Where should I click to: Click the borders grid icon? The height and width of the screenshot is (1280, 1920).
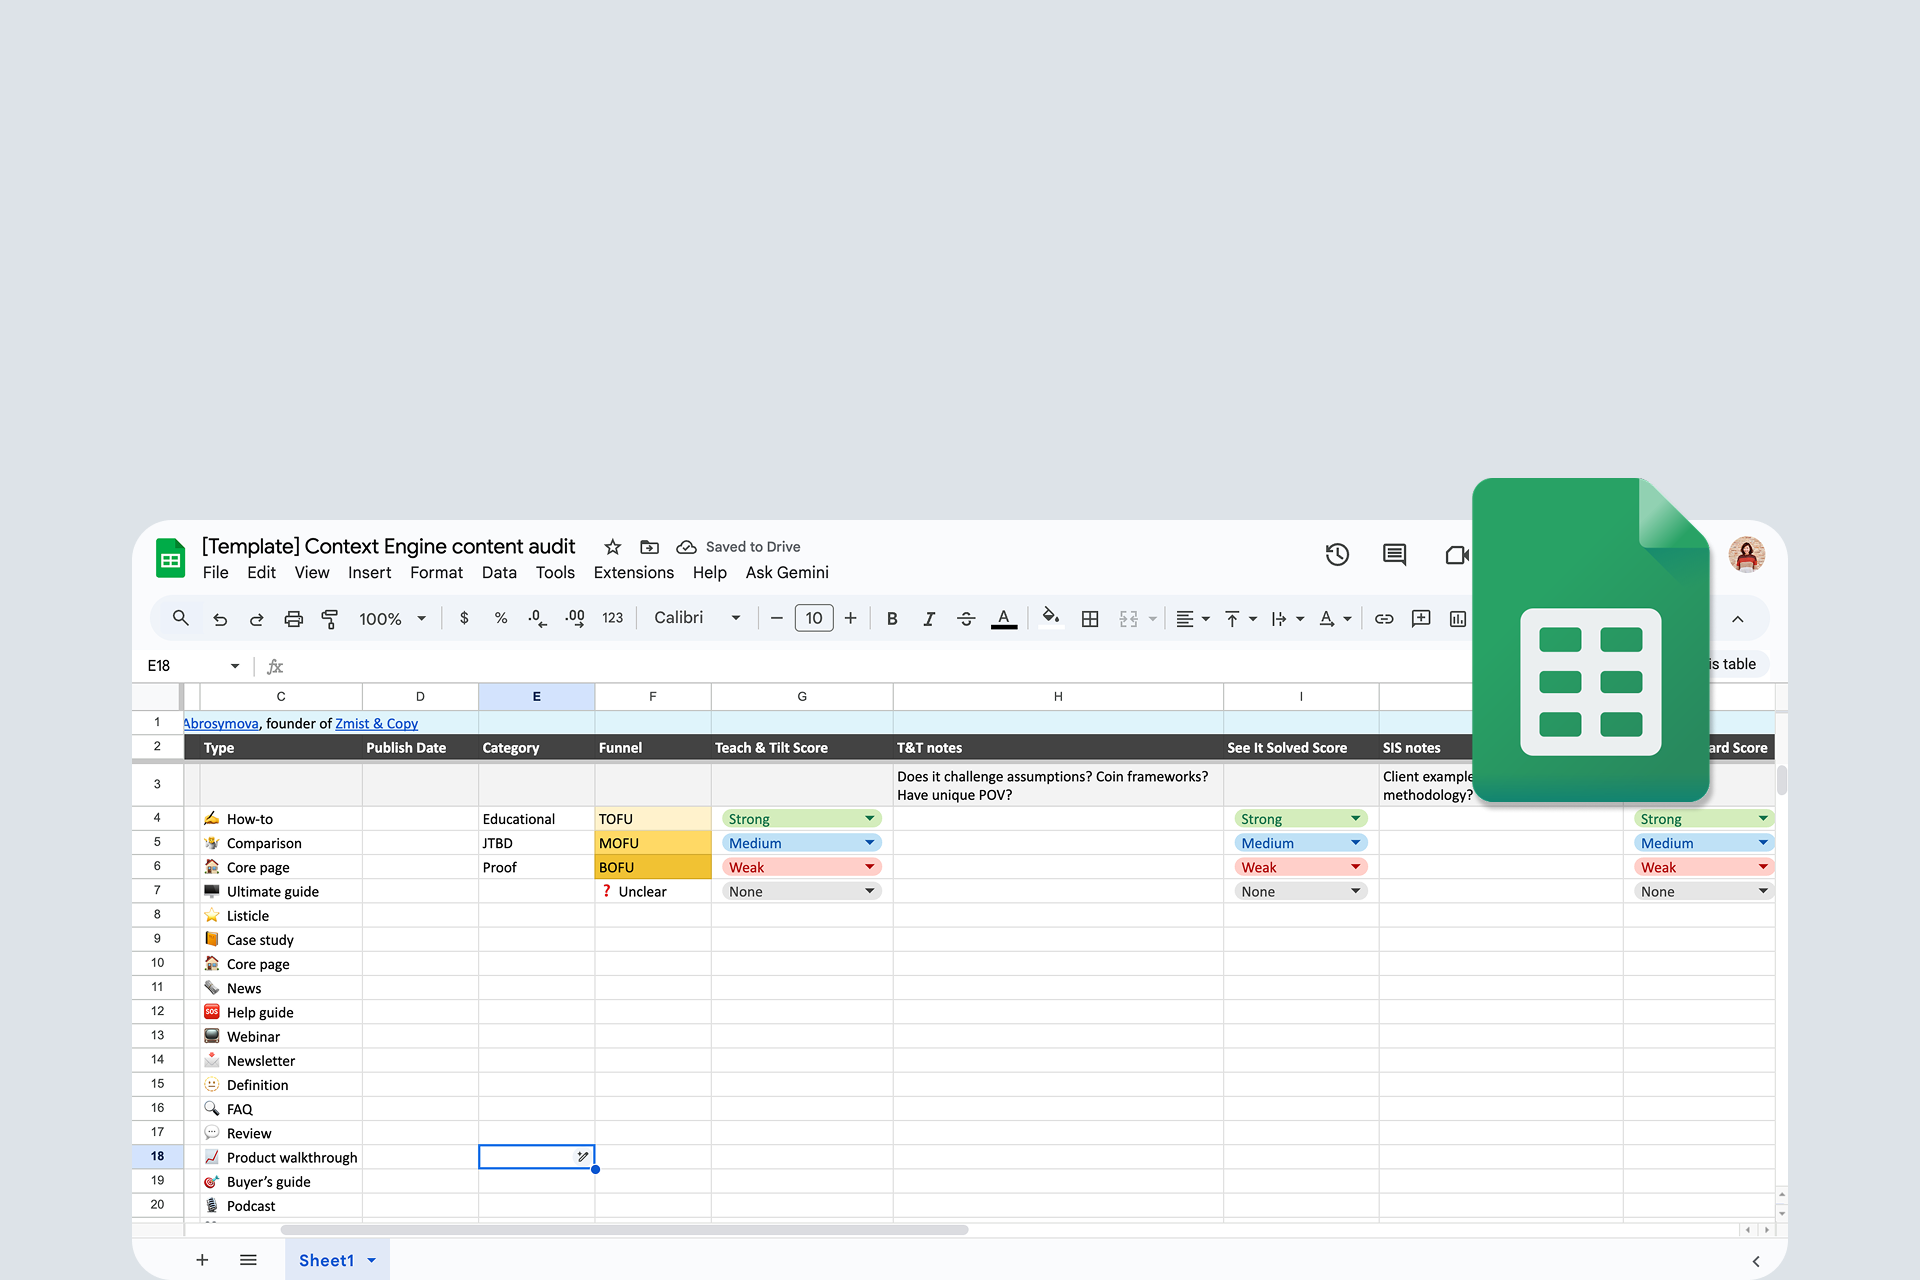pos(1090,619)
